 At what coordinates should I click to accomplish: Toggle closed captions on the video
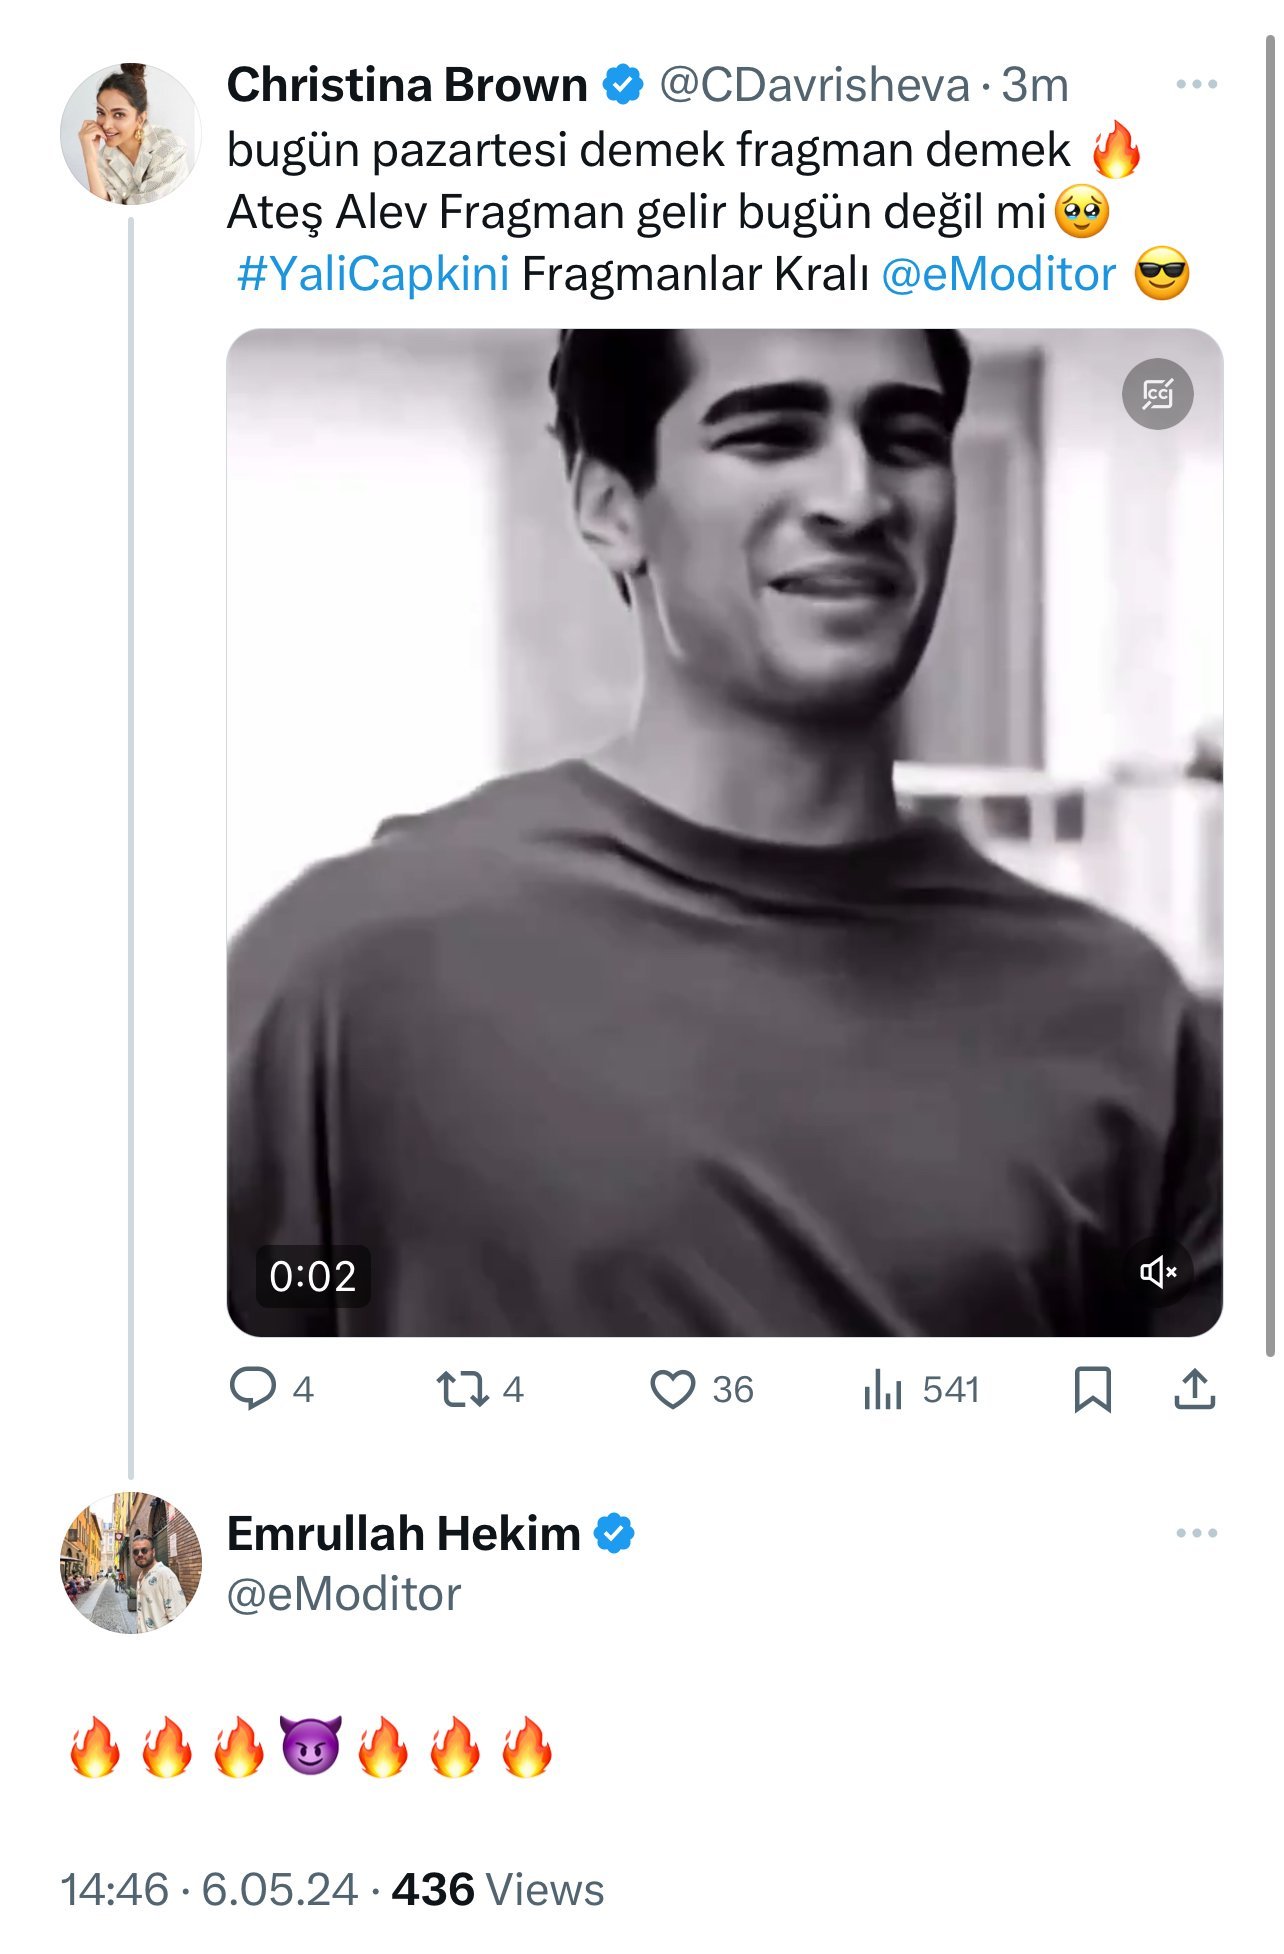coord(1157,394)
